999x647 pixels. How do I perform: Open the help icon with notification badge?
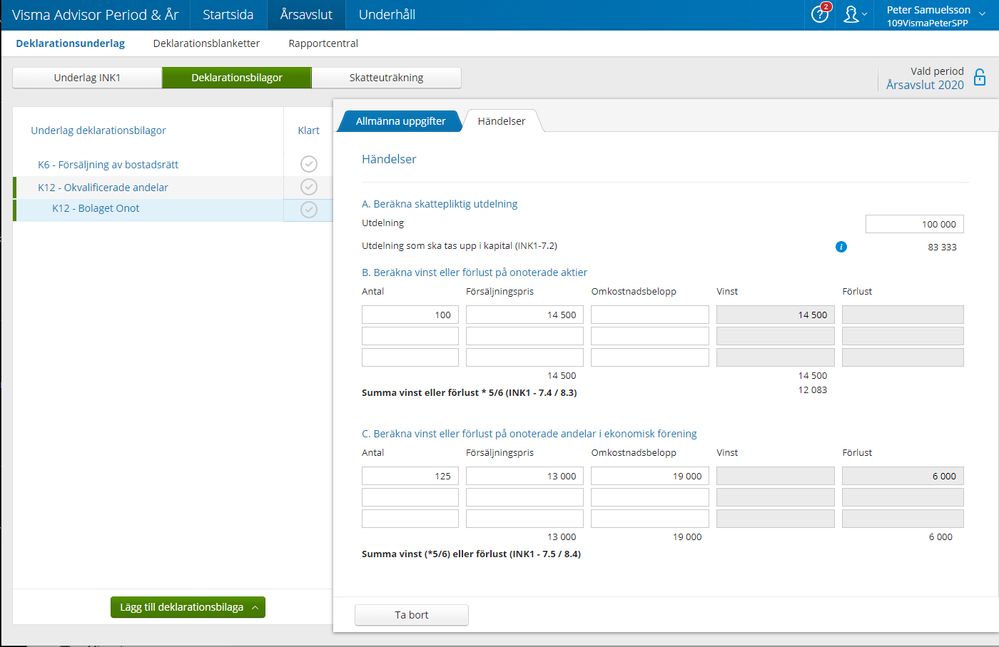pos(821,14)
